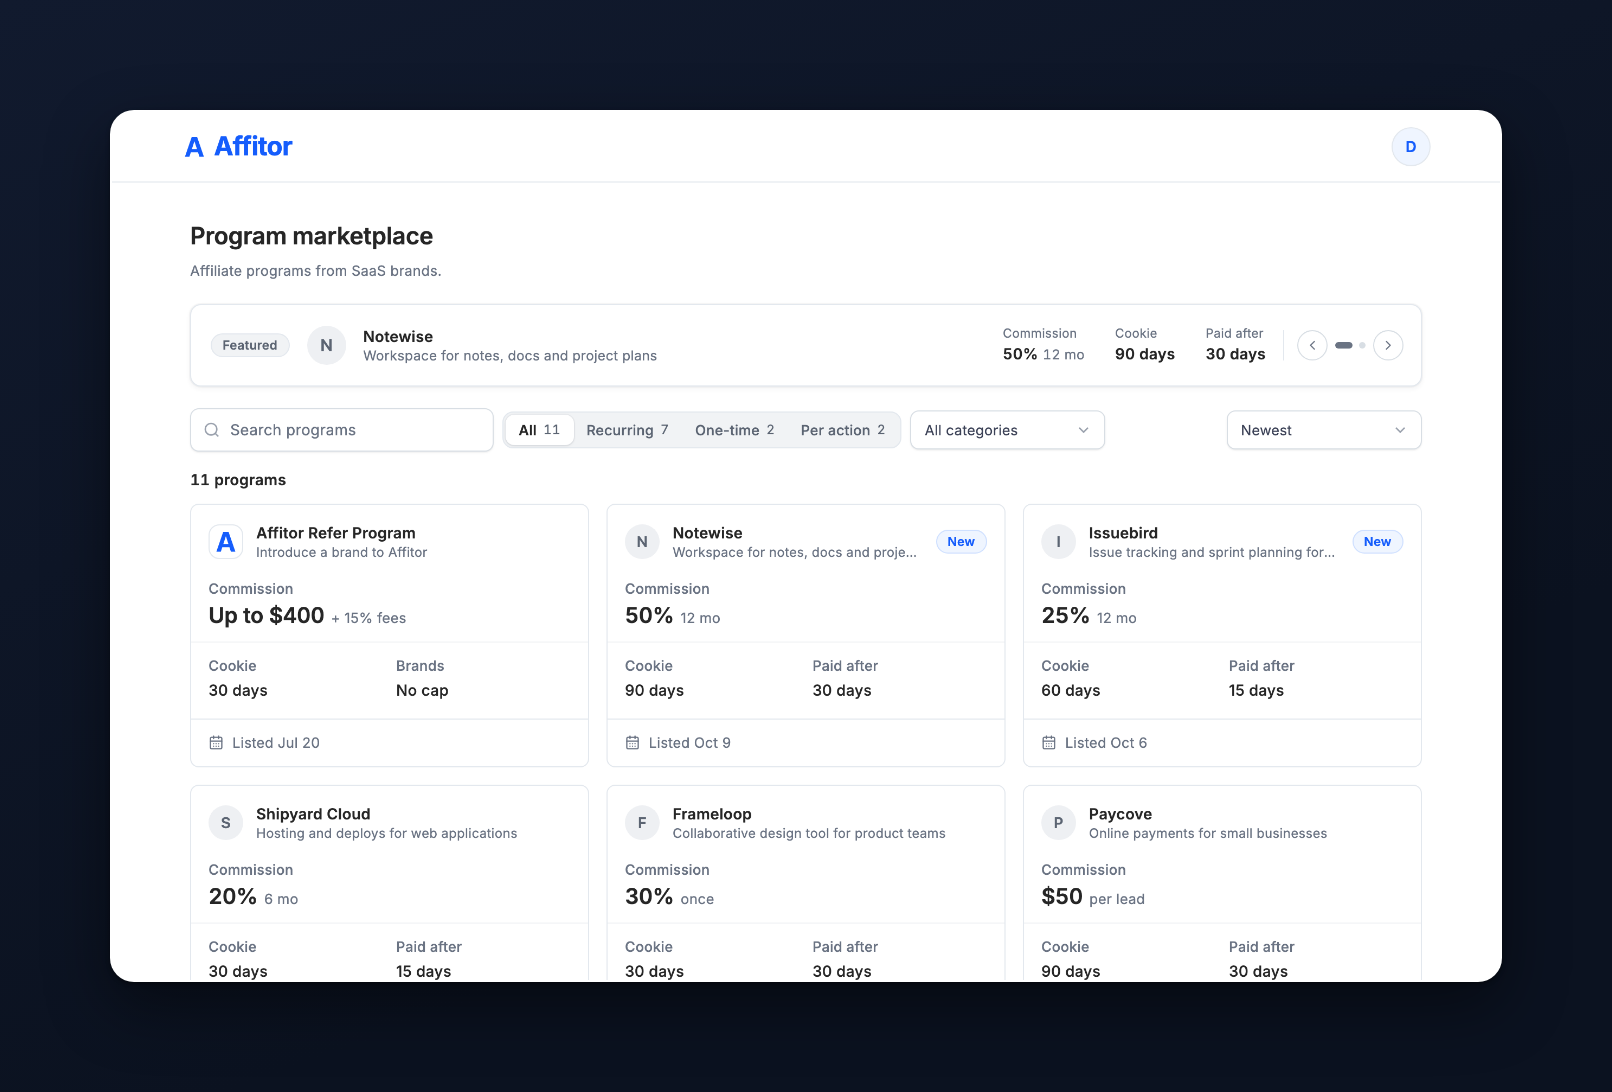Screen dimensions: 1612x1092
Task: Click the featured Notewise N avatar
Action: pyautogui.click(x=326, y=345)
